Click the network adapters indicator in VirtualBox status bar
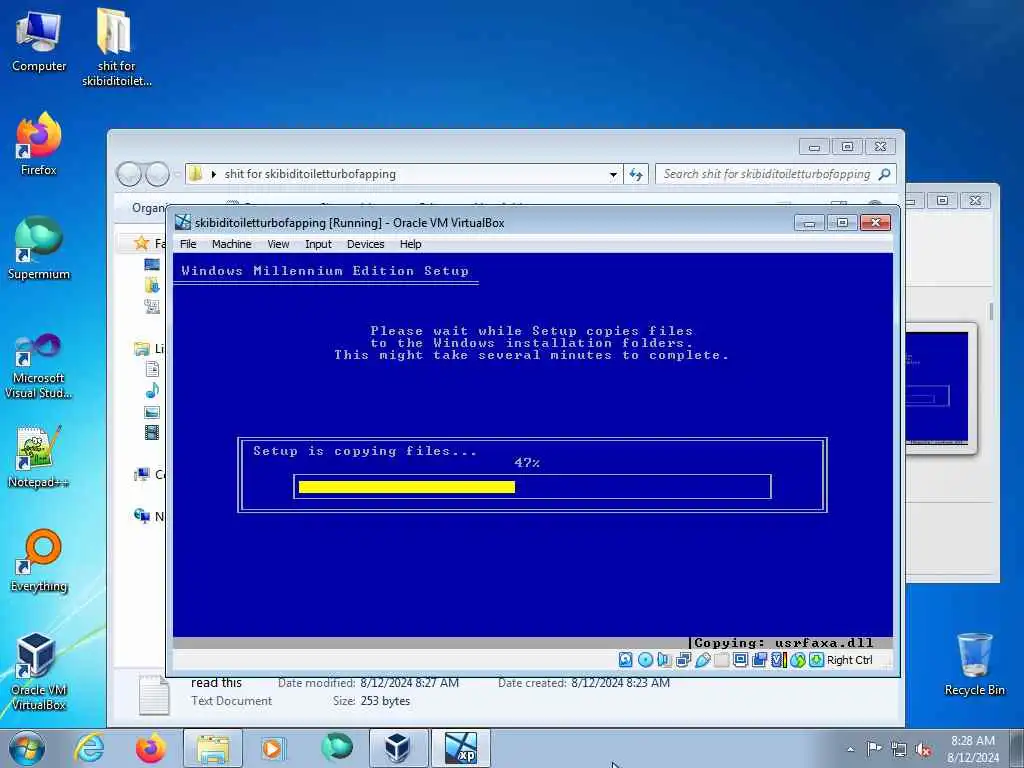 (683, 660)
